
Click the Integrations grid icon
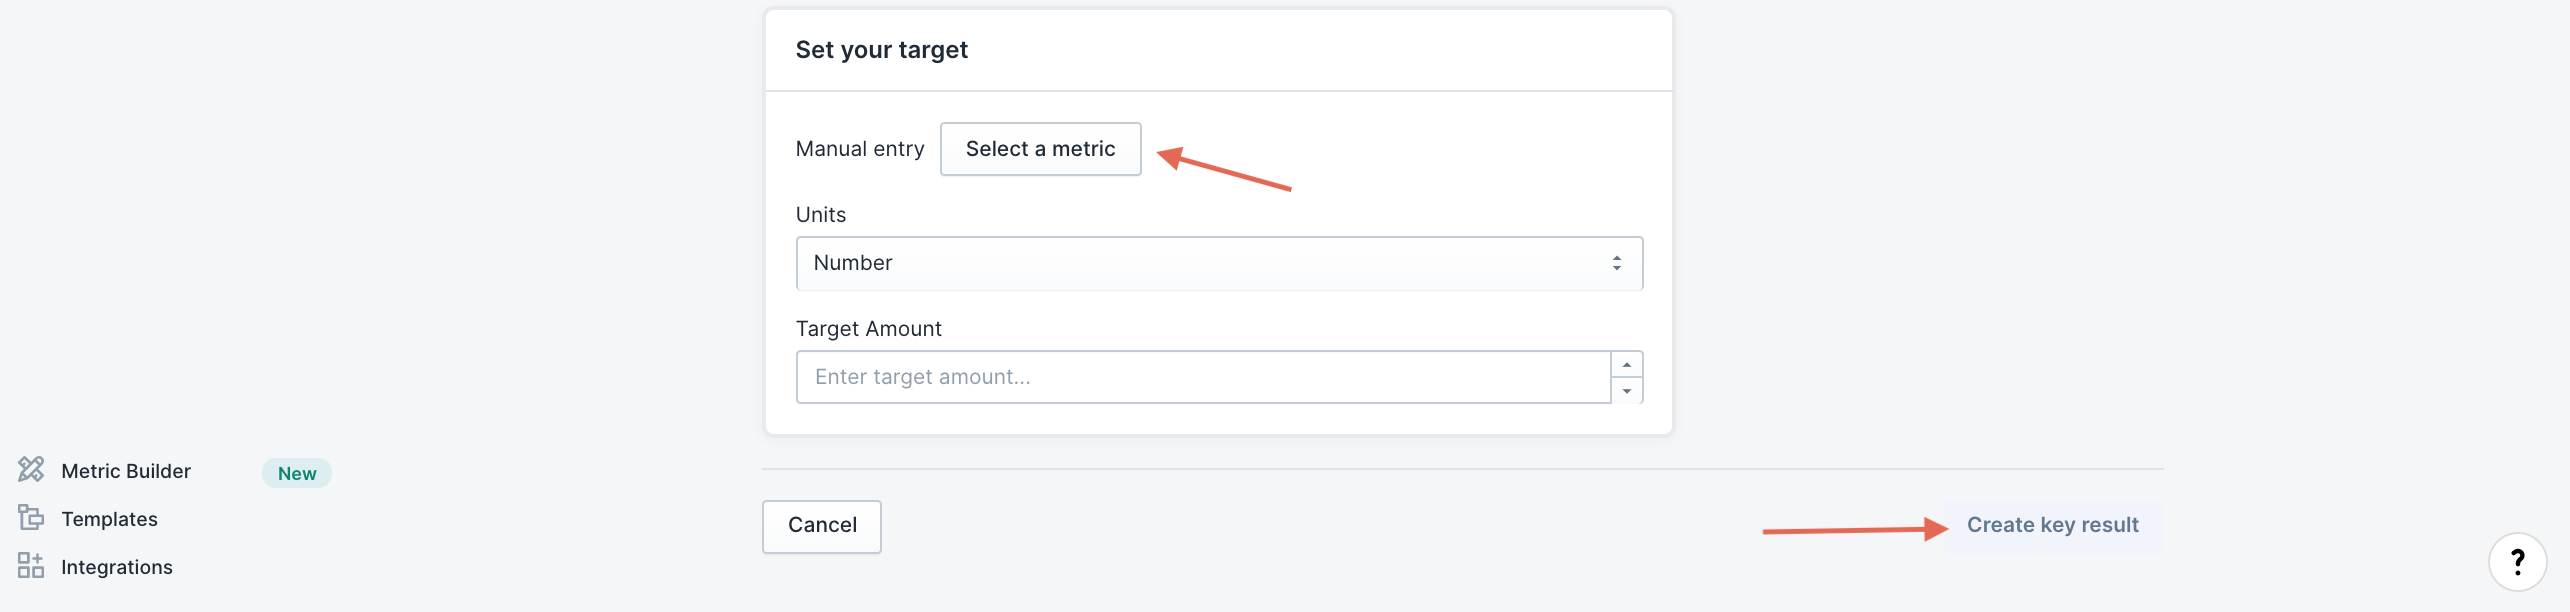(x=31, y=566)
